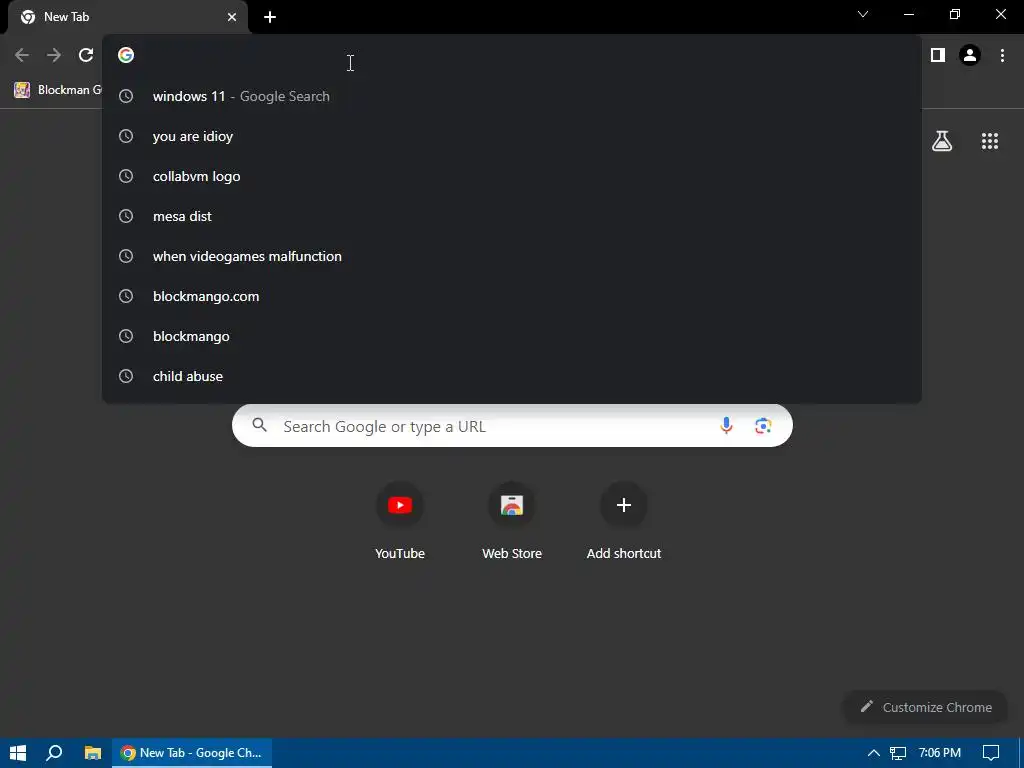This screenshot has width=1024, height=768.
Task: Click the Google Chrome taskbar button
Action: tap(192, 753)
